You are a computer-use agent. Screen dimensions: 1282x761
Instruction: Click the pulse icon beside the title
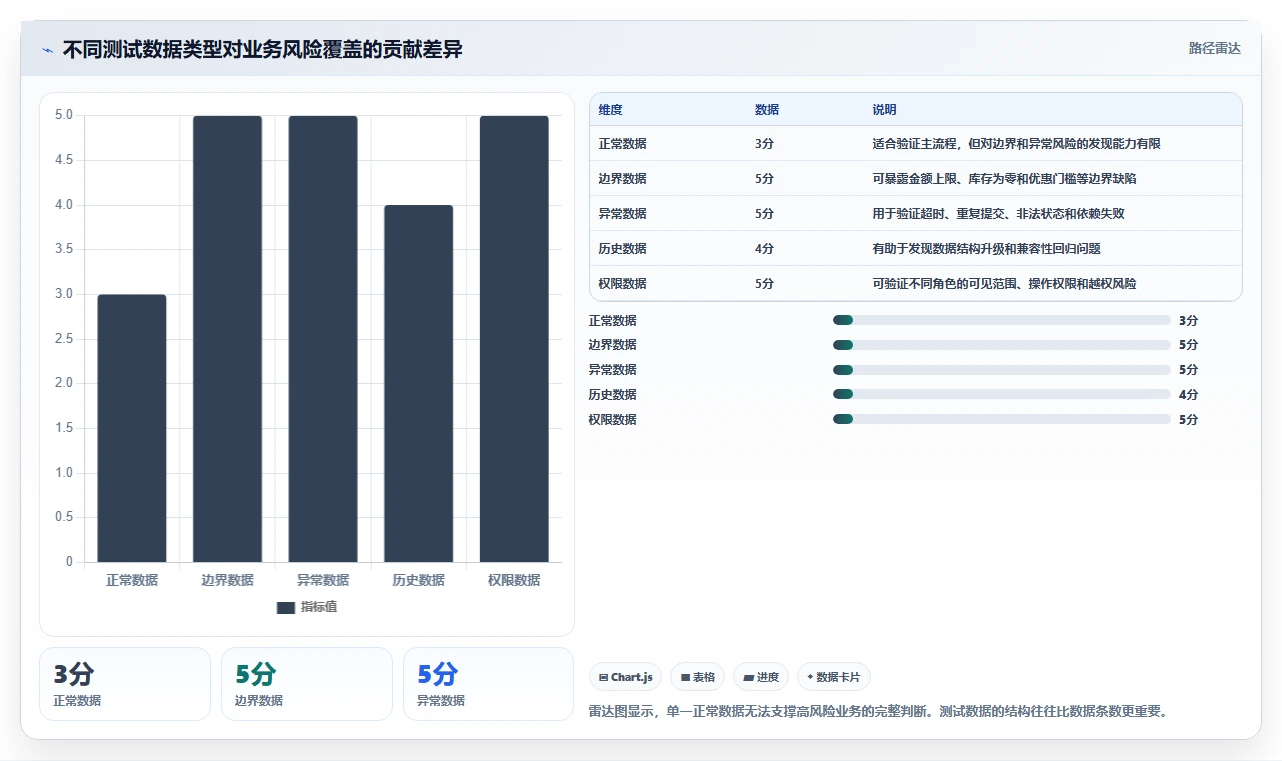47,50
